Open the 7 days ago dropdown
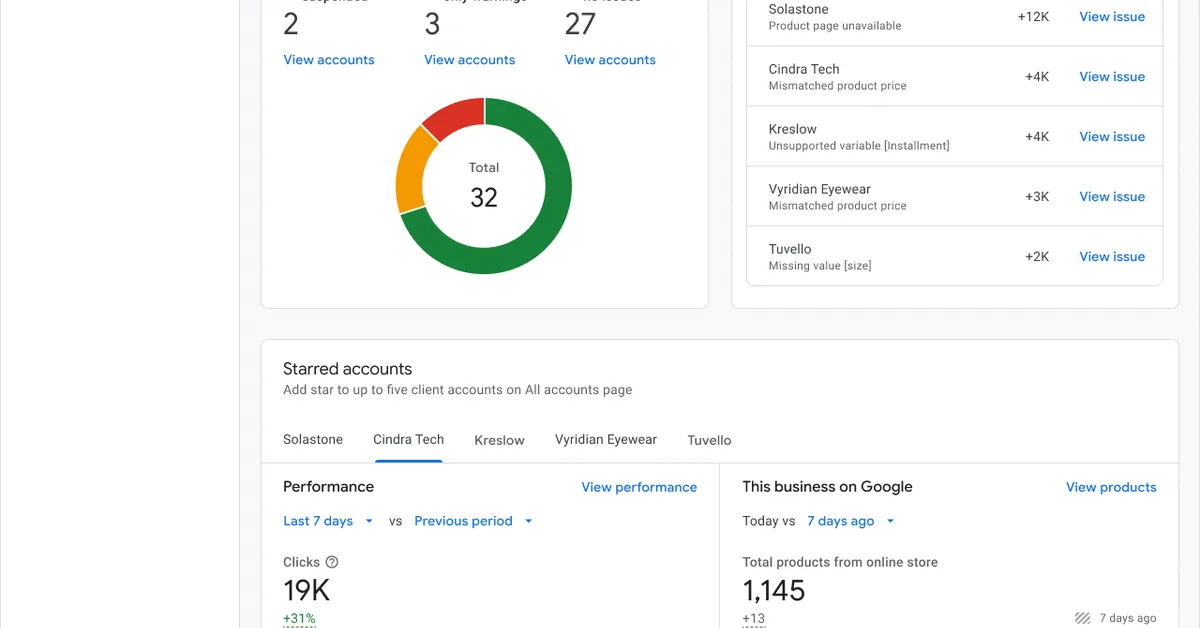1200x628 pixels. click(x=849, y=521)
